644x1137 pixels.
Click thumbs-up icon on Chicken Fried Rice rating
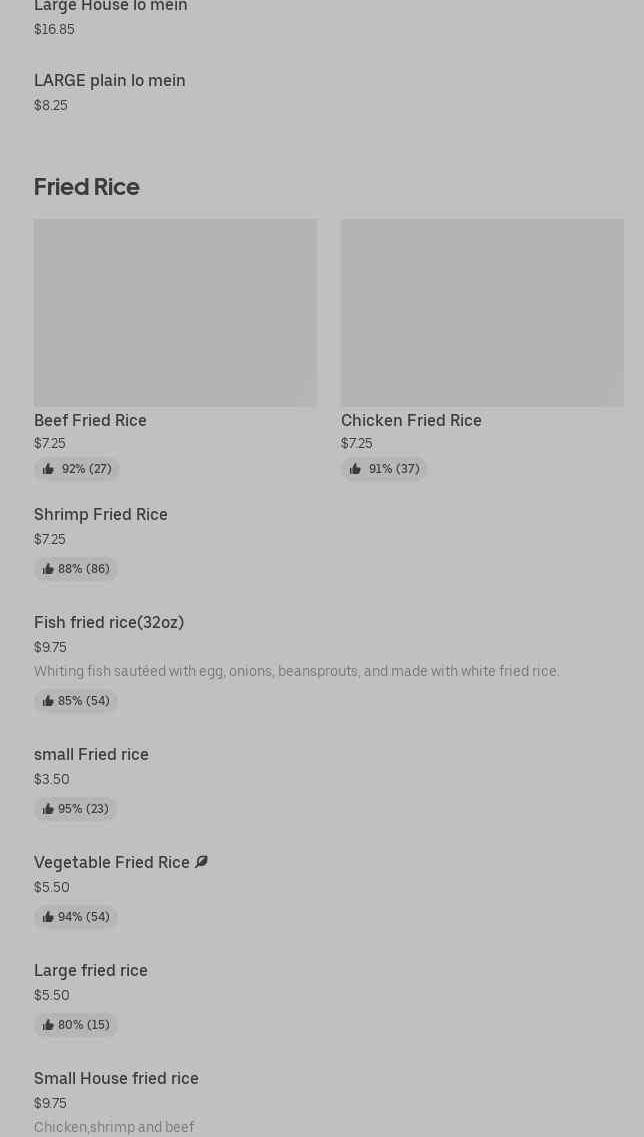click(355, 469)
